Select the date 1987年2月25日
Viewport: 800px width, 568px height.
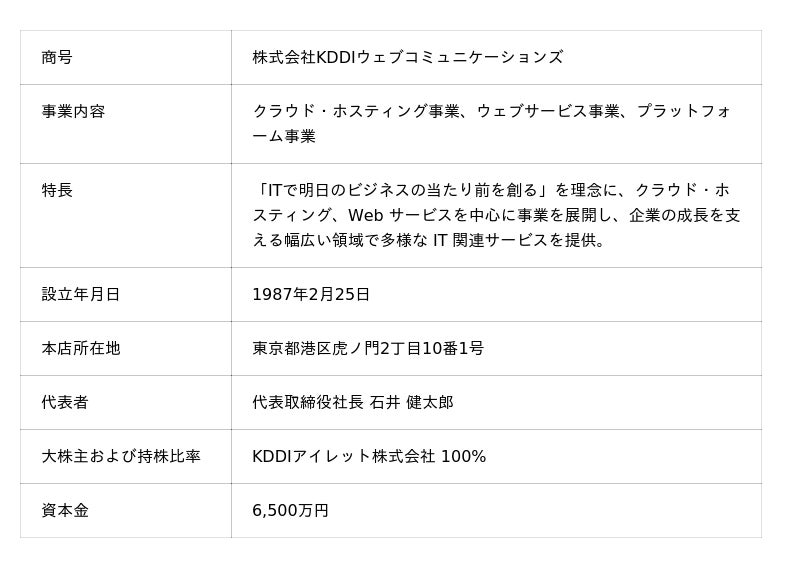pyautogui.click(x=311, y=295)
